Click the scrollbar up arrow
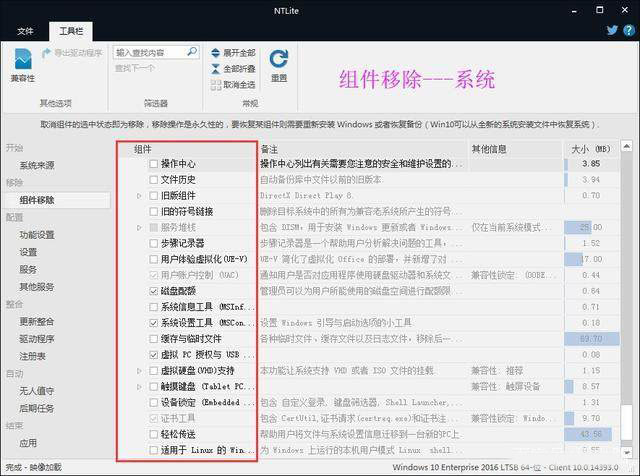 627,146
